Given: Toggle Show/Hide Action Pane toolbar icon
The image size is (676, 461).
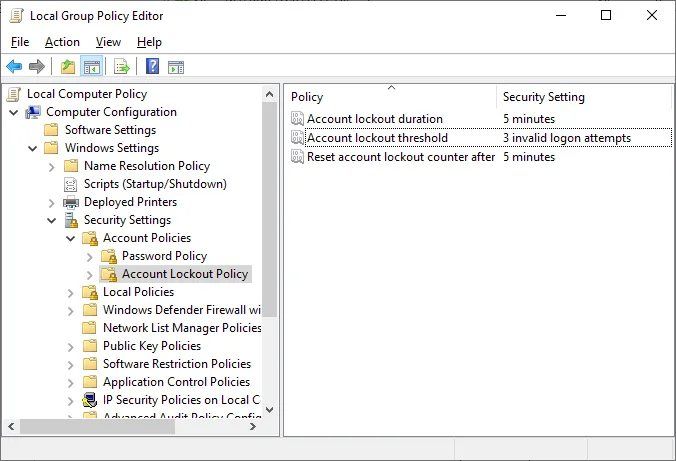Looking at the screenshot, I should (176, 67).
